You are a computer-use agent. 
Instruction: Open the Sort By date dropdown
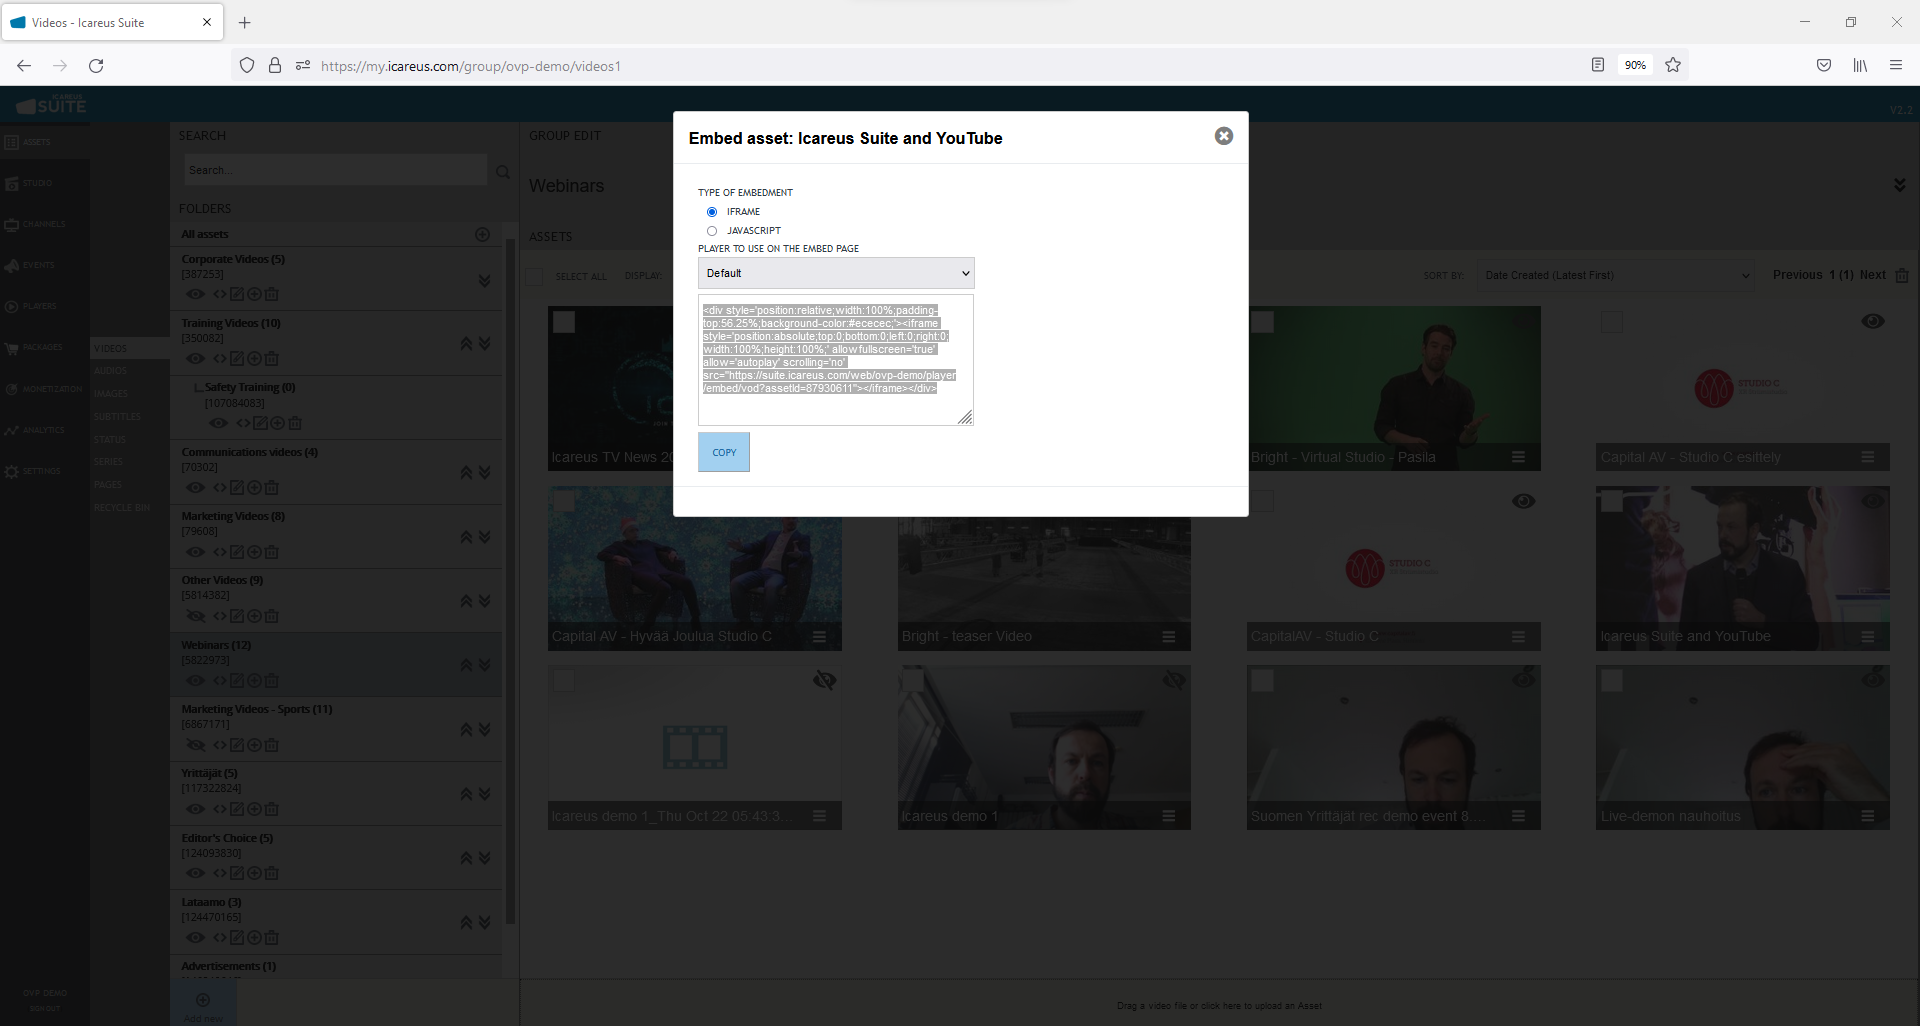click(1616, 276)
